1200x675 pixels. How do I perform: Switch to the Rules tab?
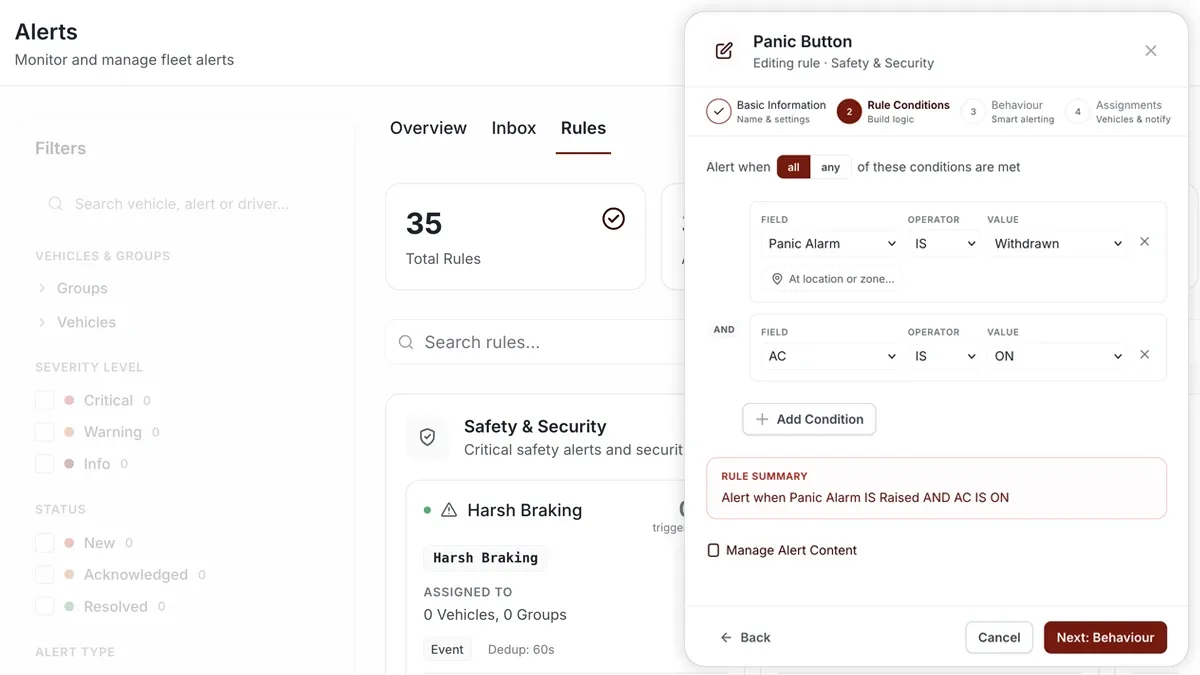tap(583, 128)
